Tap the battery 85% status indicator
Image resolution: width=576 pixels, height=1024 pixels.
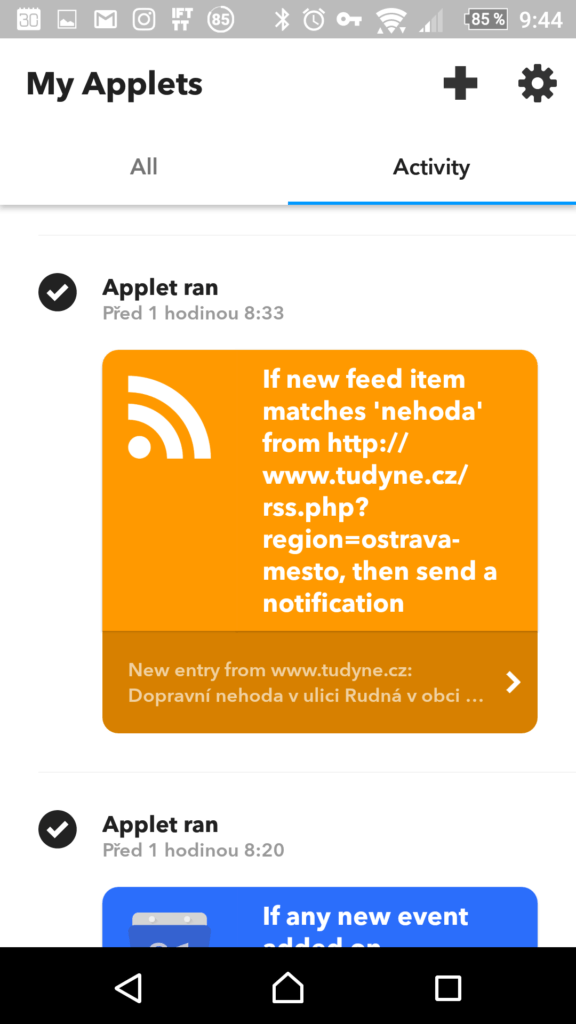486,20
